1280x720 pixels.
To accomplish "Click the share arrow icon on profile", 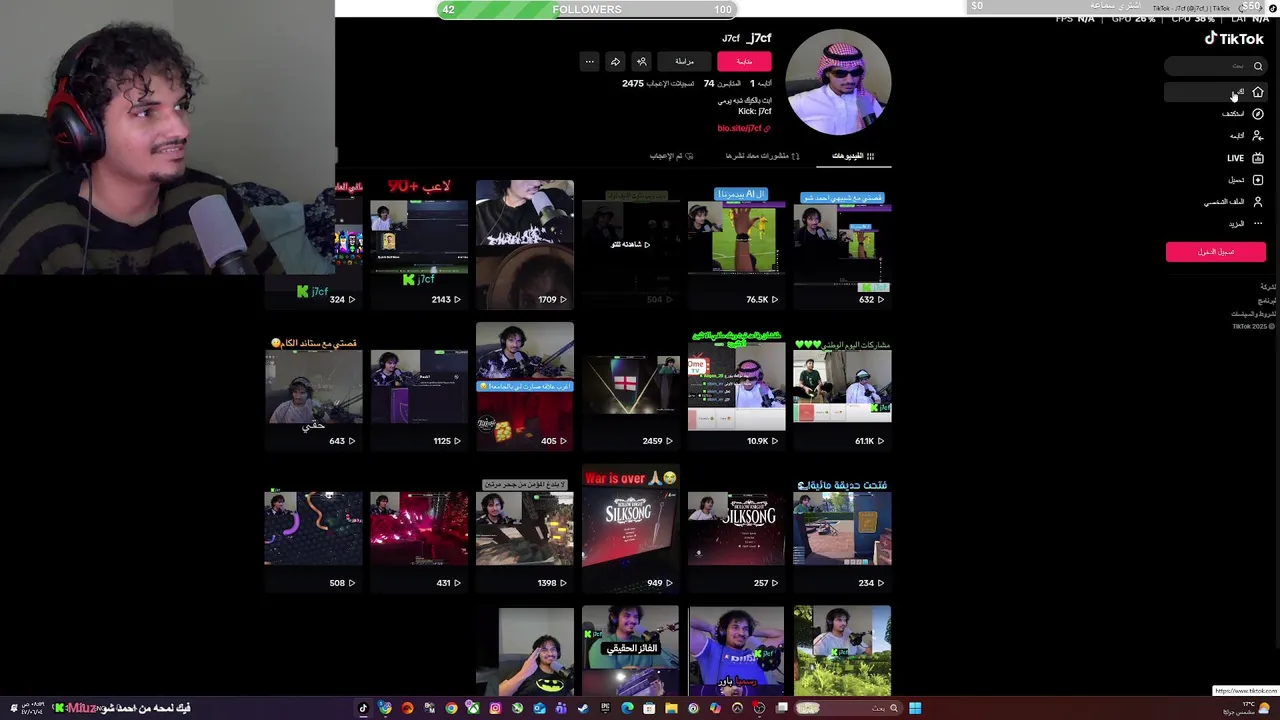I will [615, 61].
